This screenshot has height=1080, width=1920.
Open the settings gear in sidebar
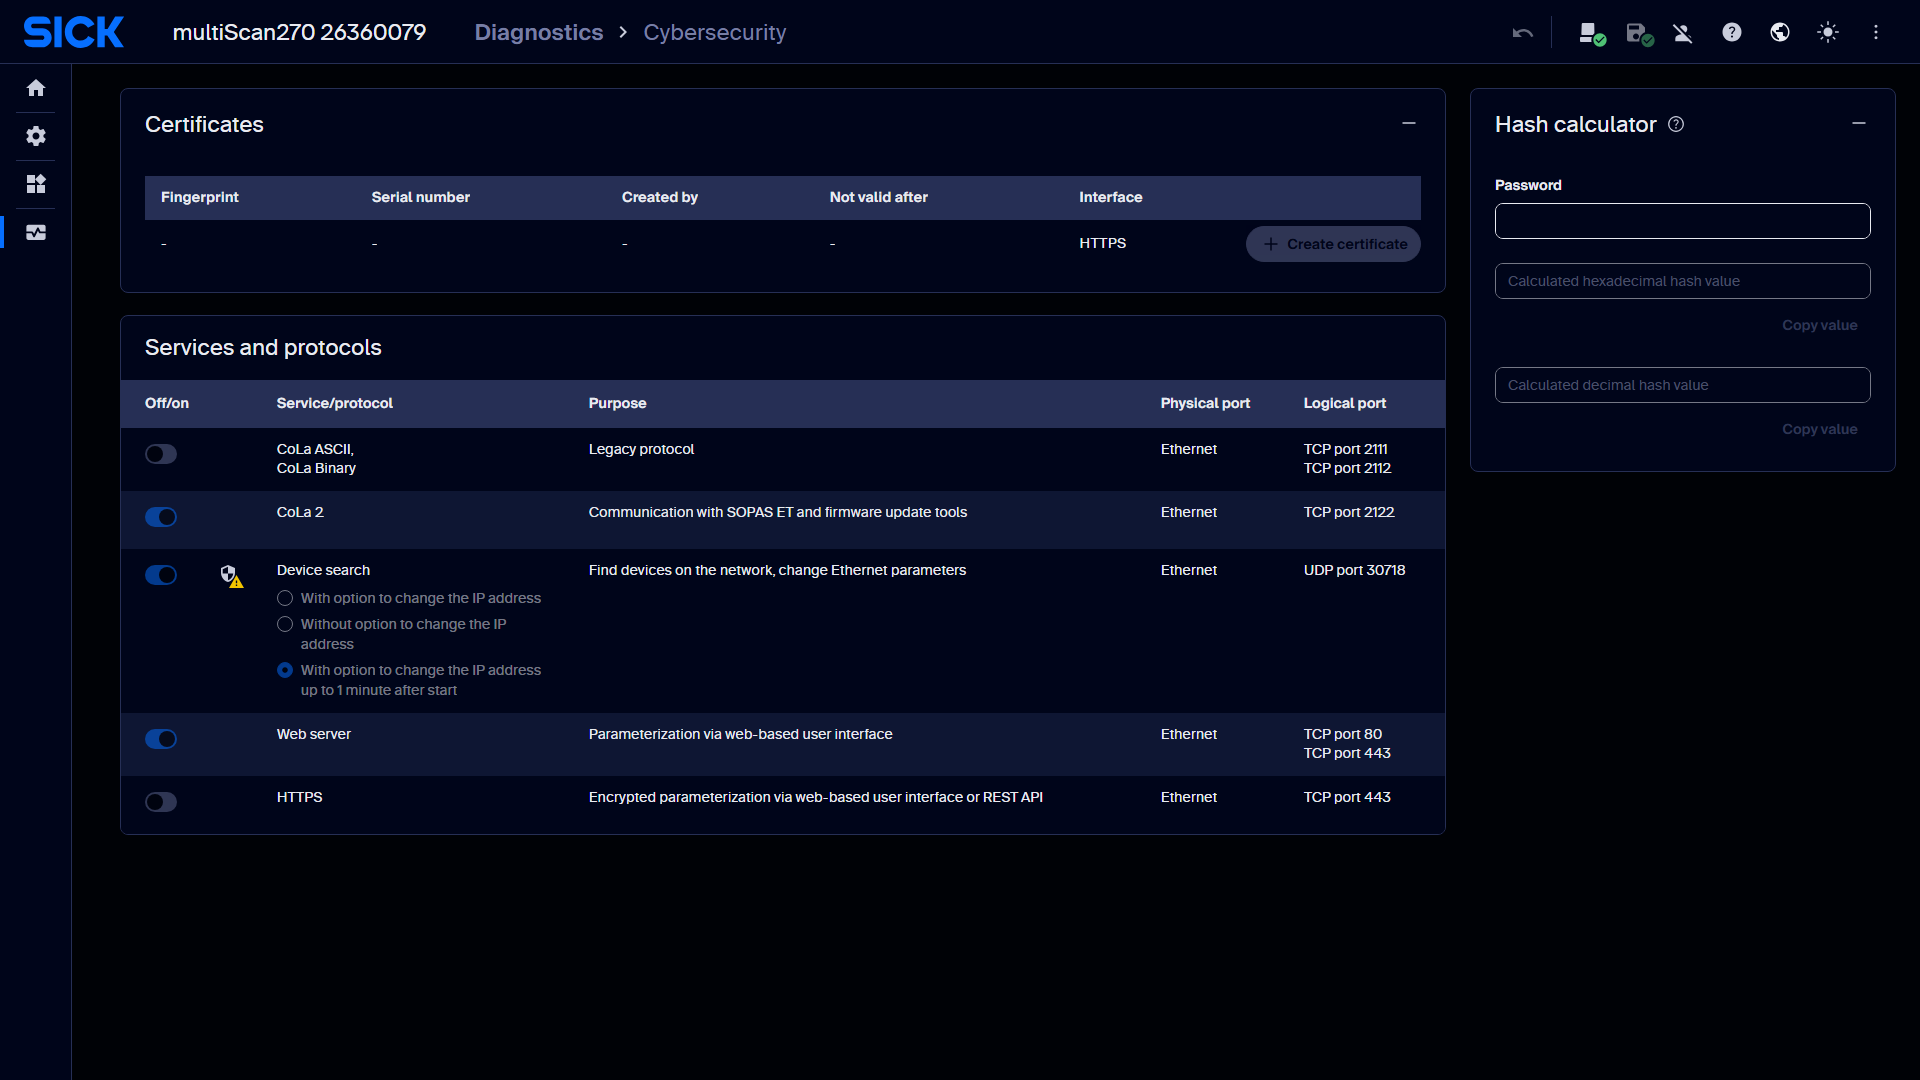click(x=36, y=136)
